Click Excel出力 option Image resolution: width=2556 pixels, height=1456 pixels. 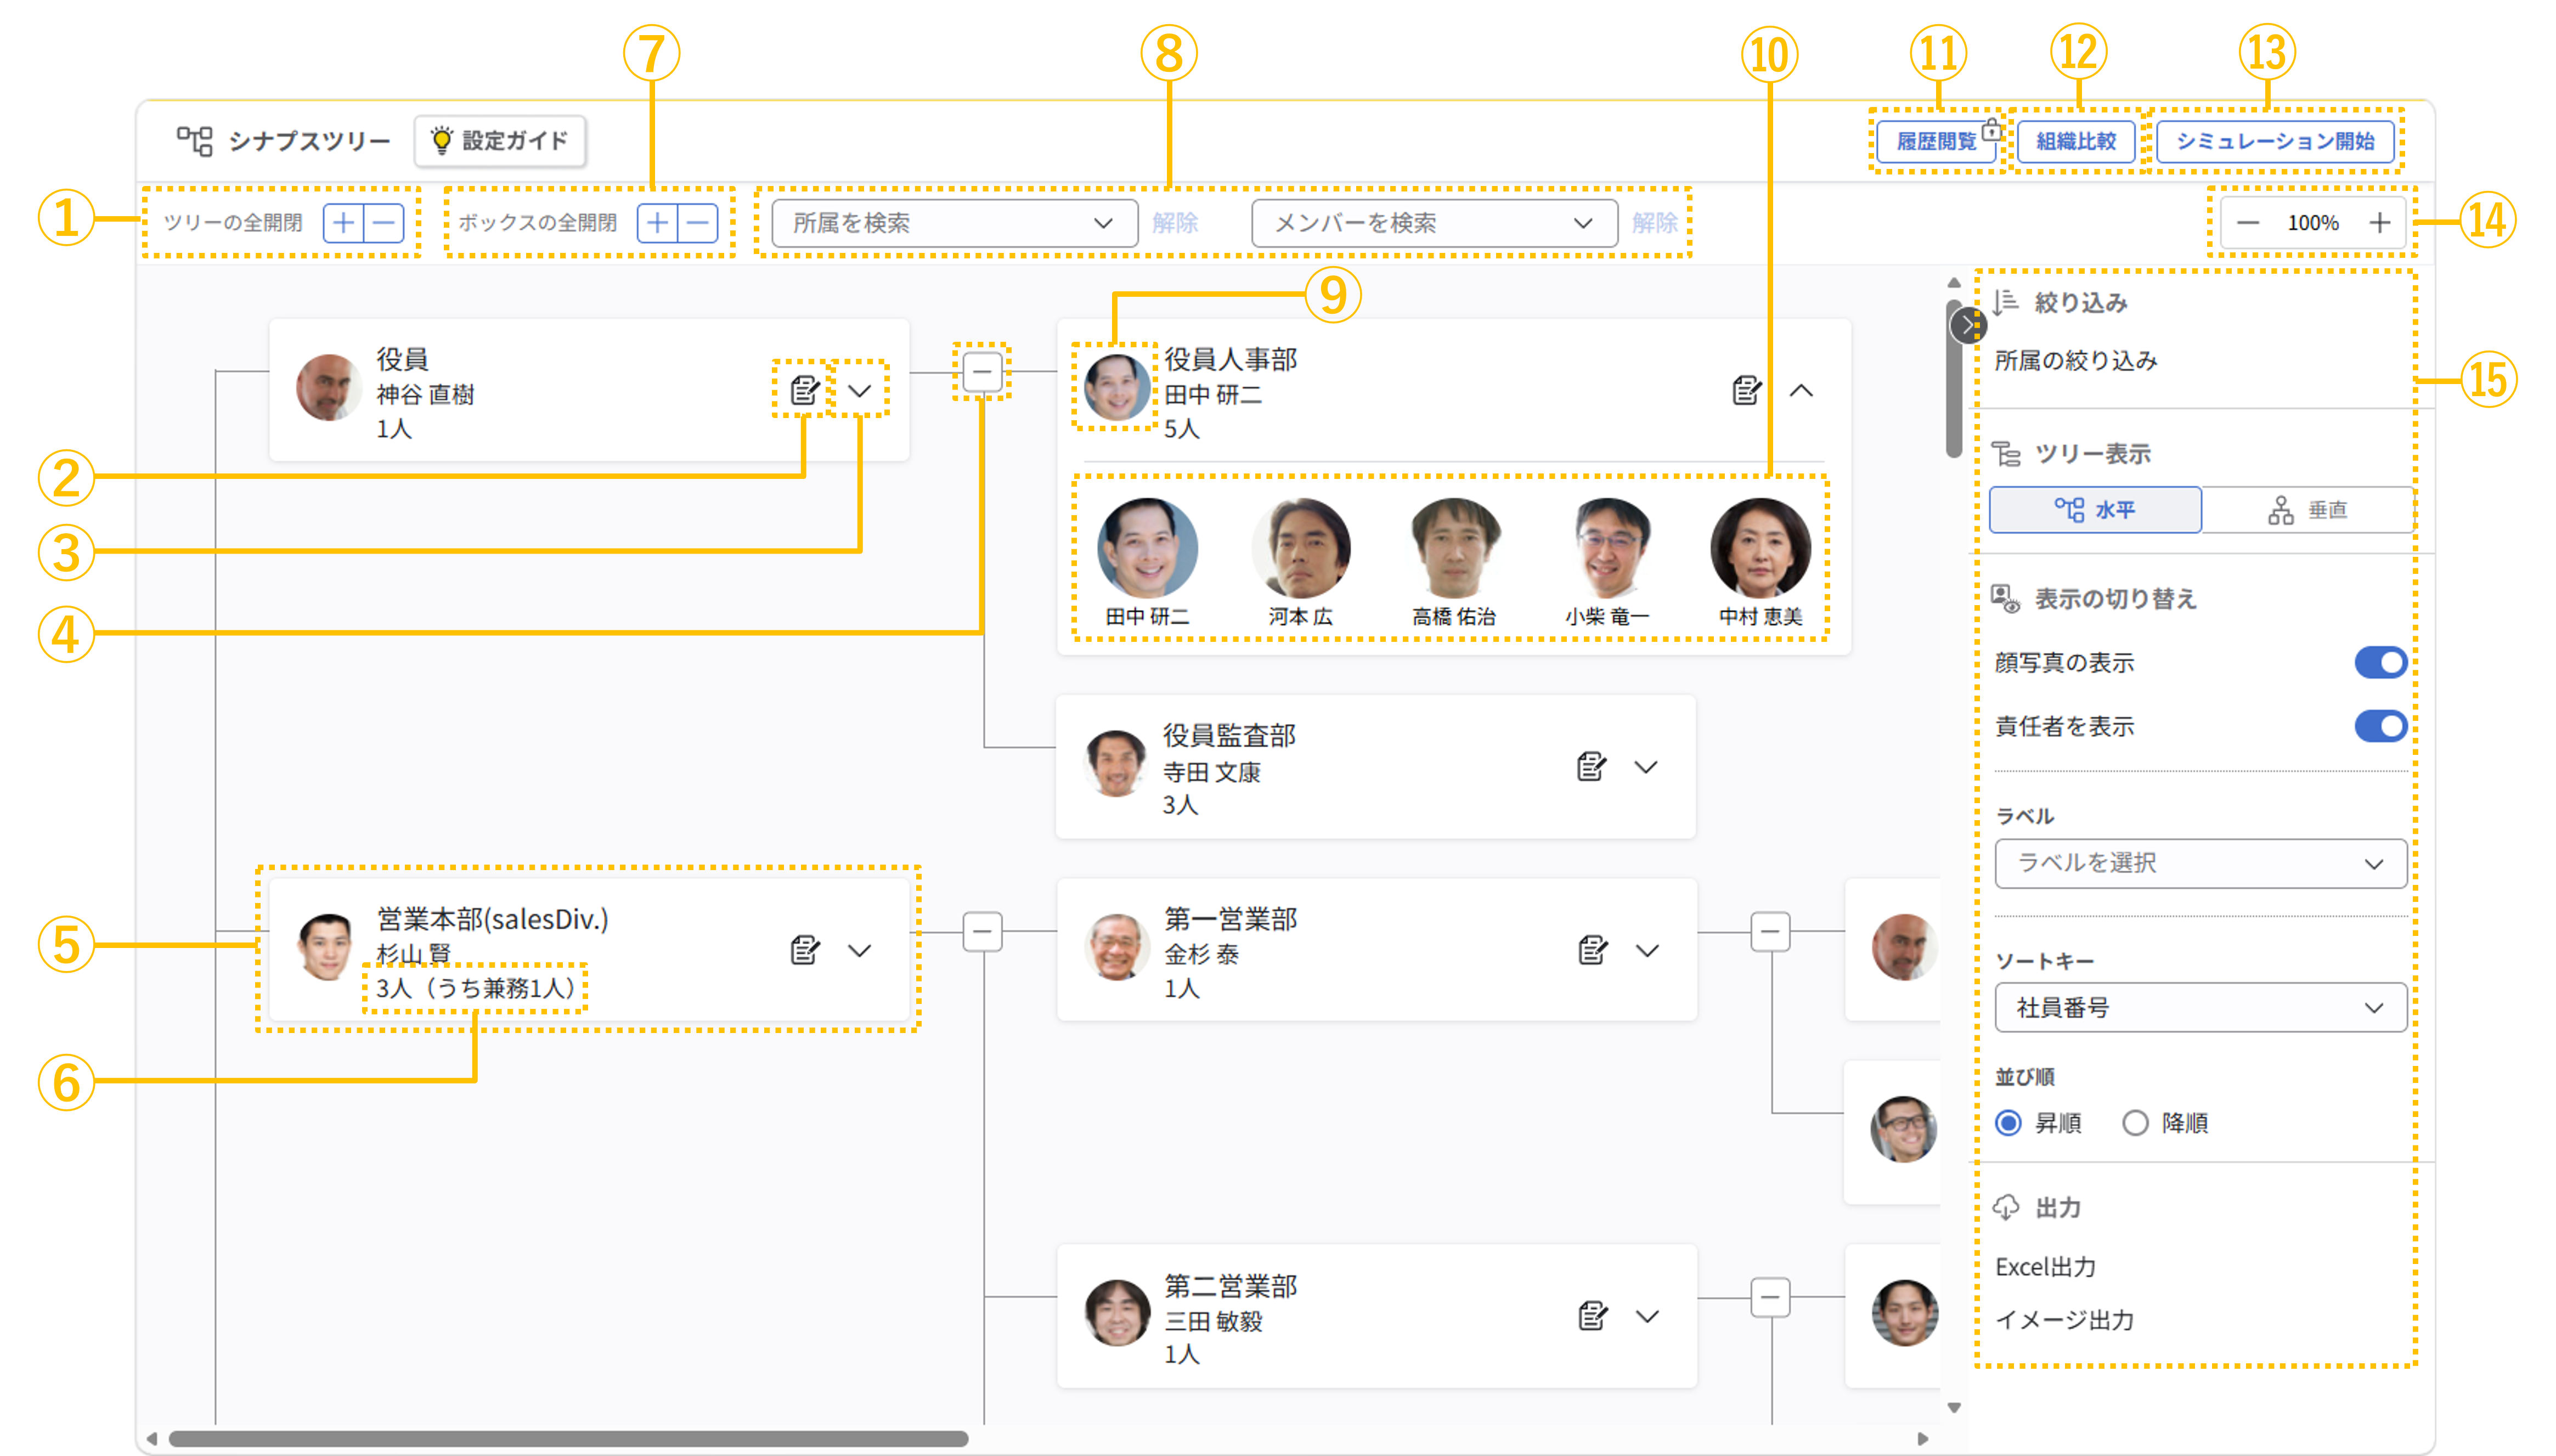(x=2045, y=1267)
